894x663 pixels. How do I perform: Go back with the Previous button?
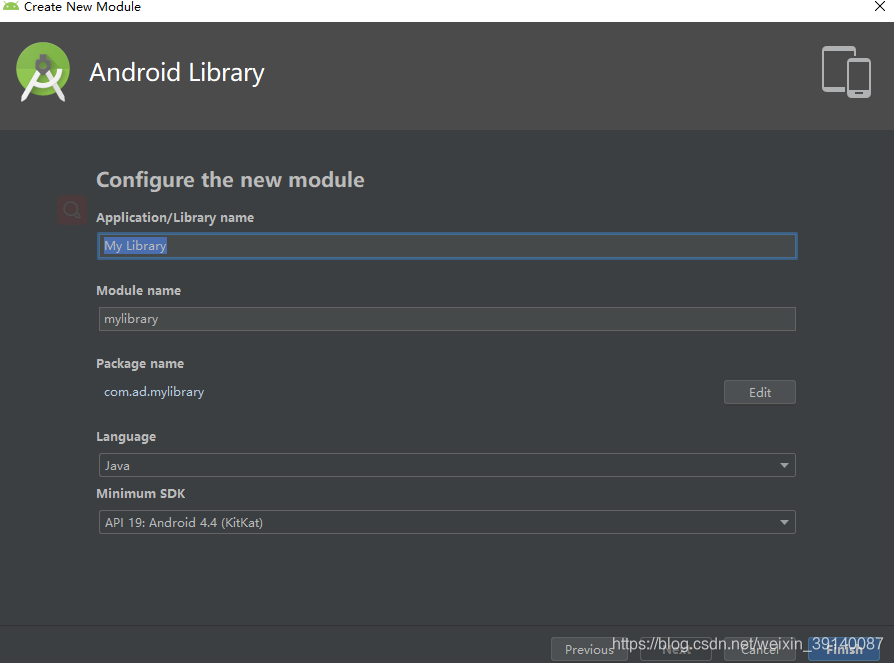tap(589, 649)
